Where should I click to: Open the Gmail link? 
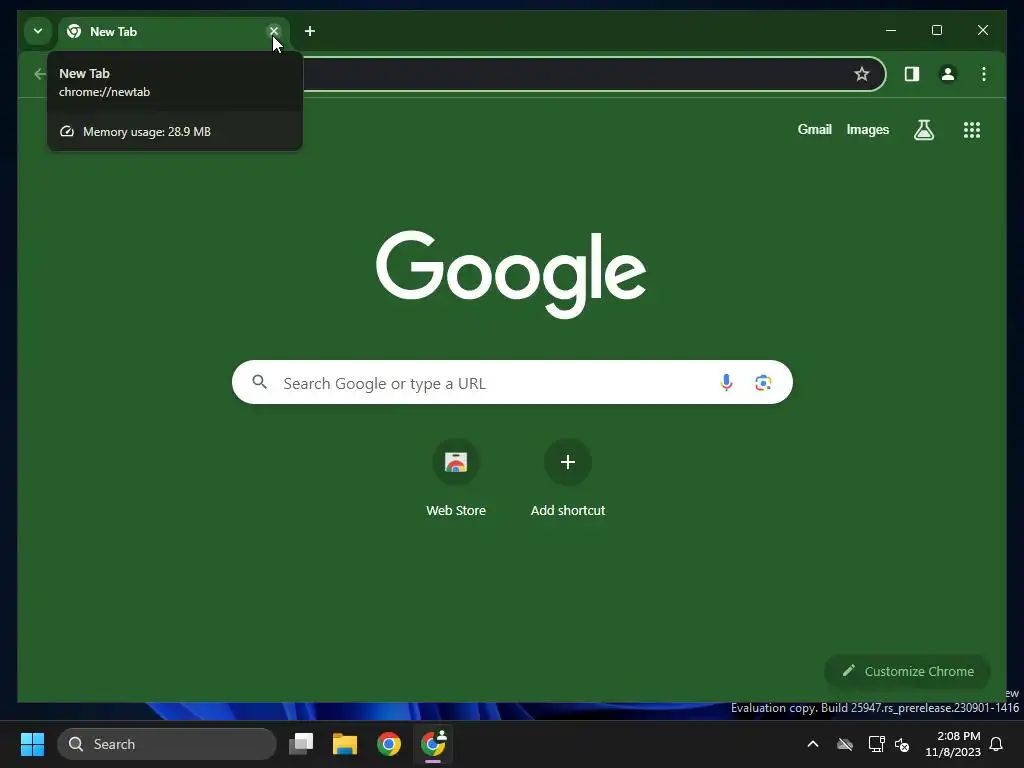[x=814, y=129]
